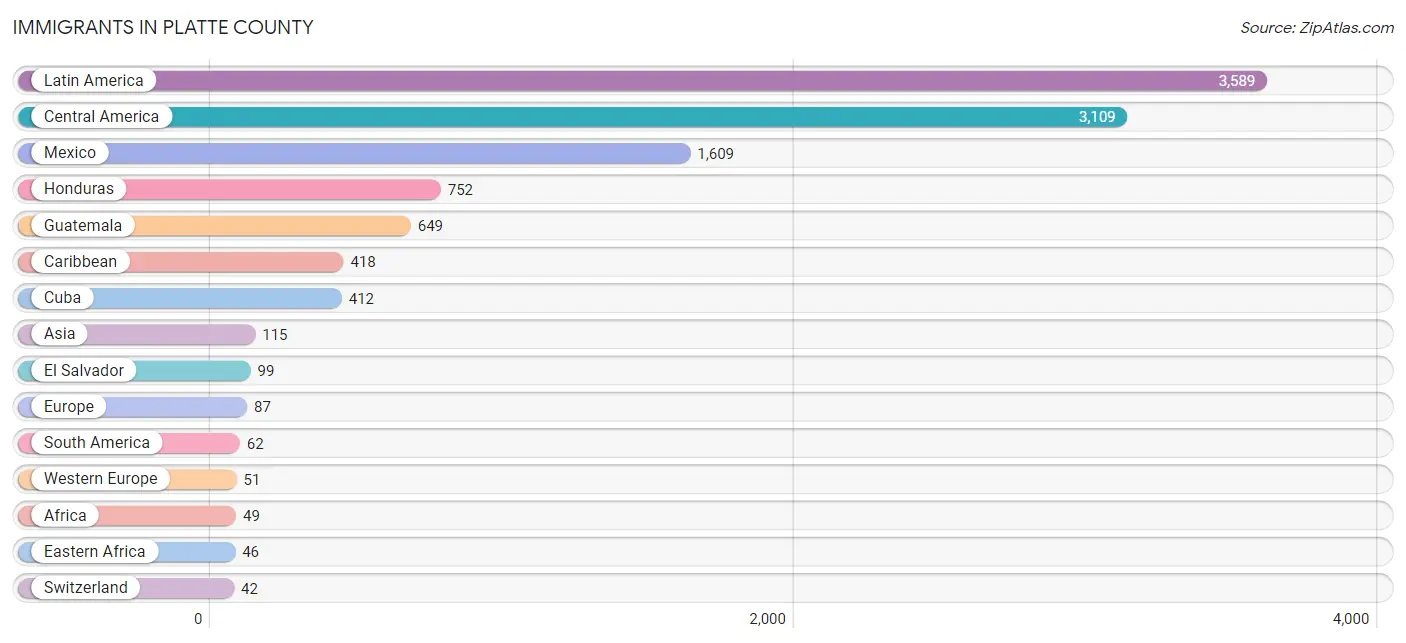The height and width of the screenshot is (643, 1406).
Task: Click the 62 value beside South America
Action: [x=255, y=444]
